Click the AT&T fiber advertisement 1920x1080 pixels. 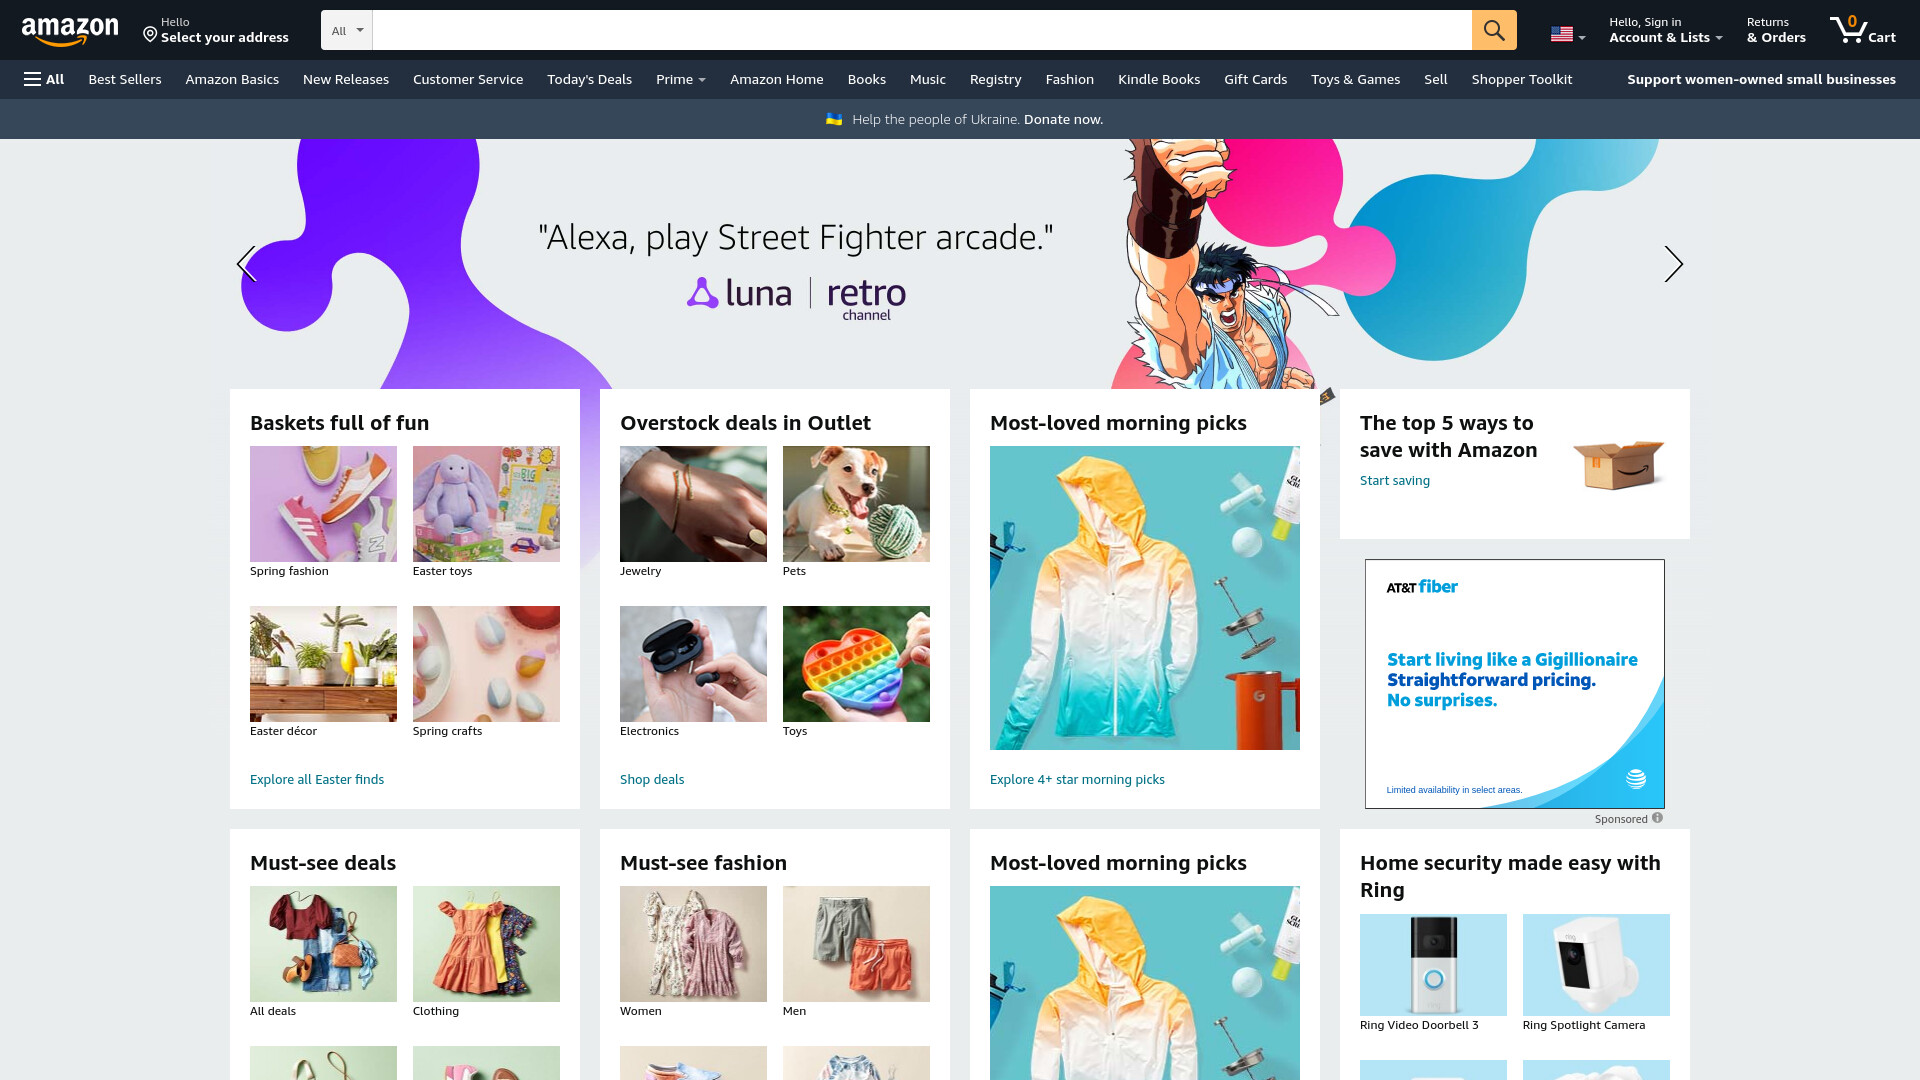1515,684
